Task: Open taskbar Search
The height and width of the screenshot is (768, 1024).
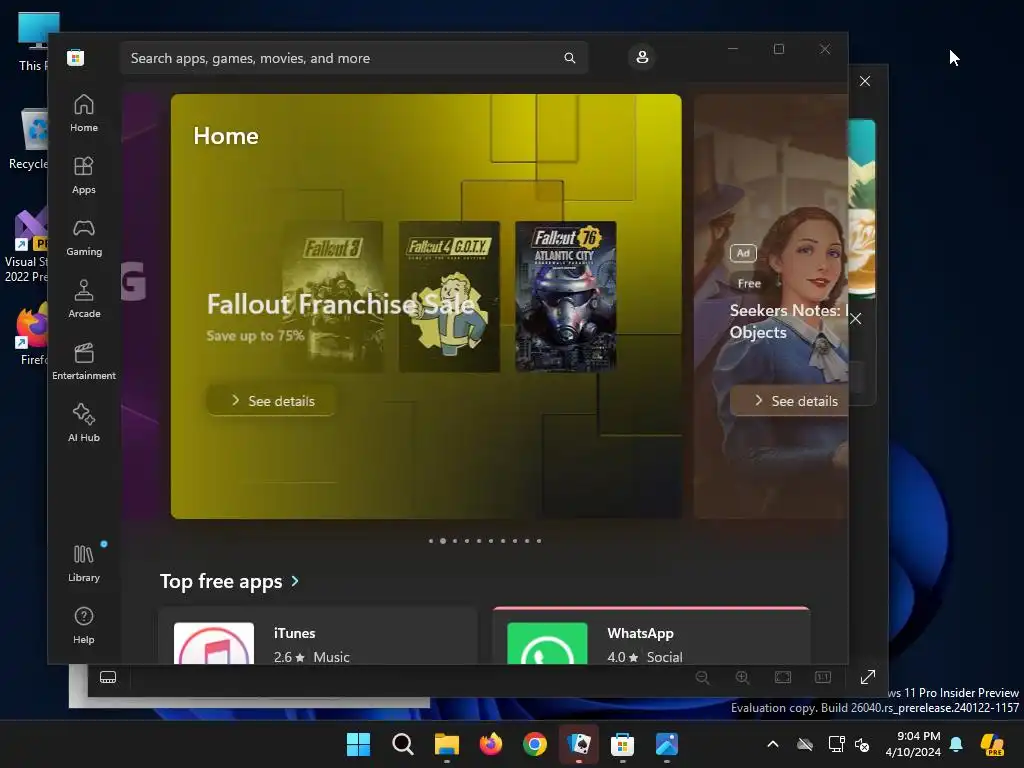Action: [403, 744]
